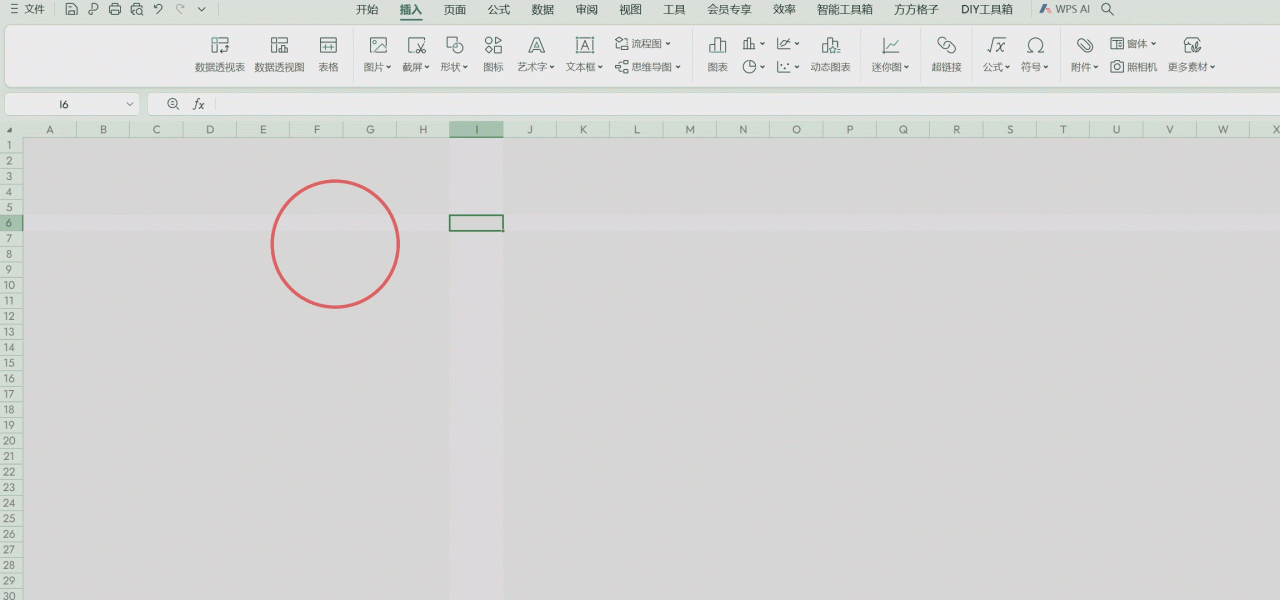Open the 思维导图 mind map dropdown

pyautogui.click(x=648, y=67)
